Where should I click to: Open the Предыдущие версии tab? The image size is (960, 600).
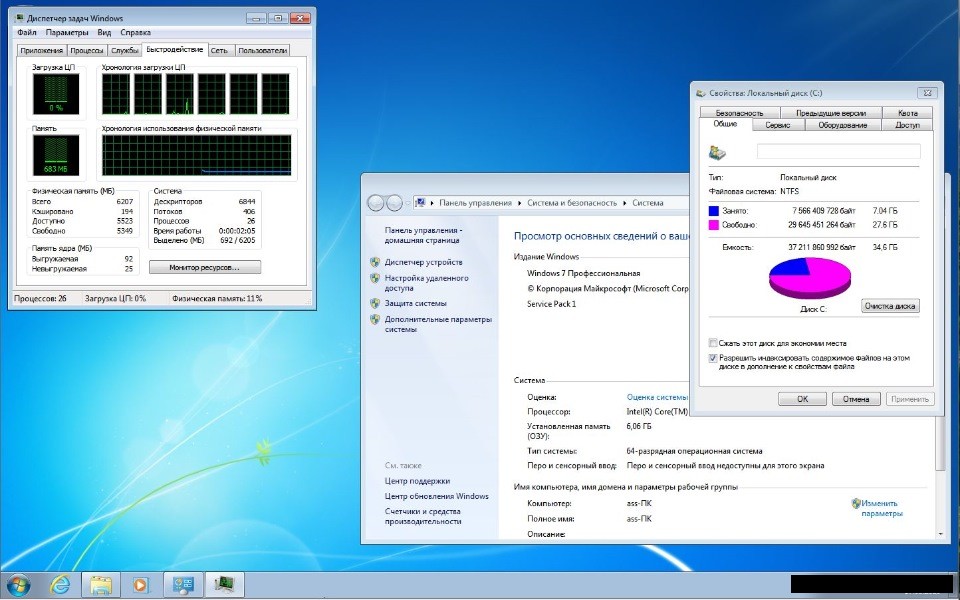[x=831, y=113]
